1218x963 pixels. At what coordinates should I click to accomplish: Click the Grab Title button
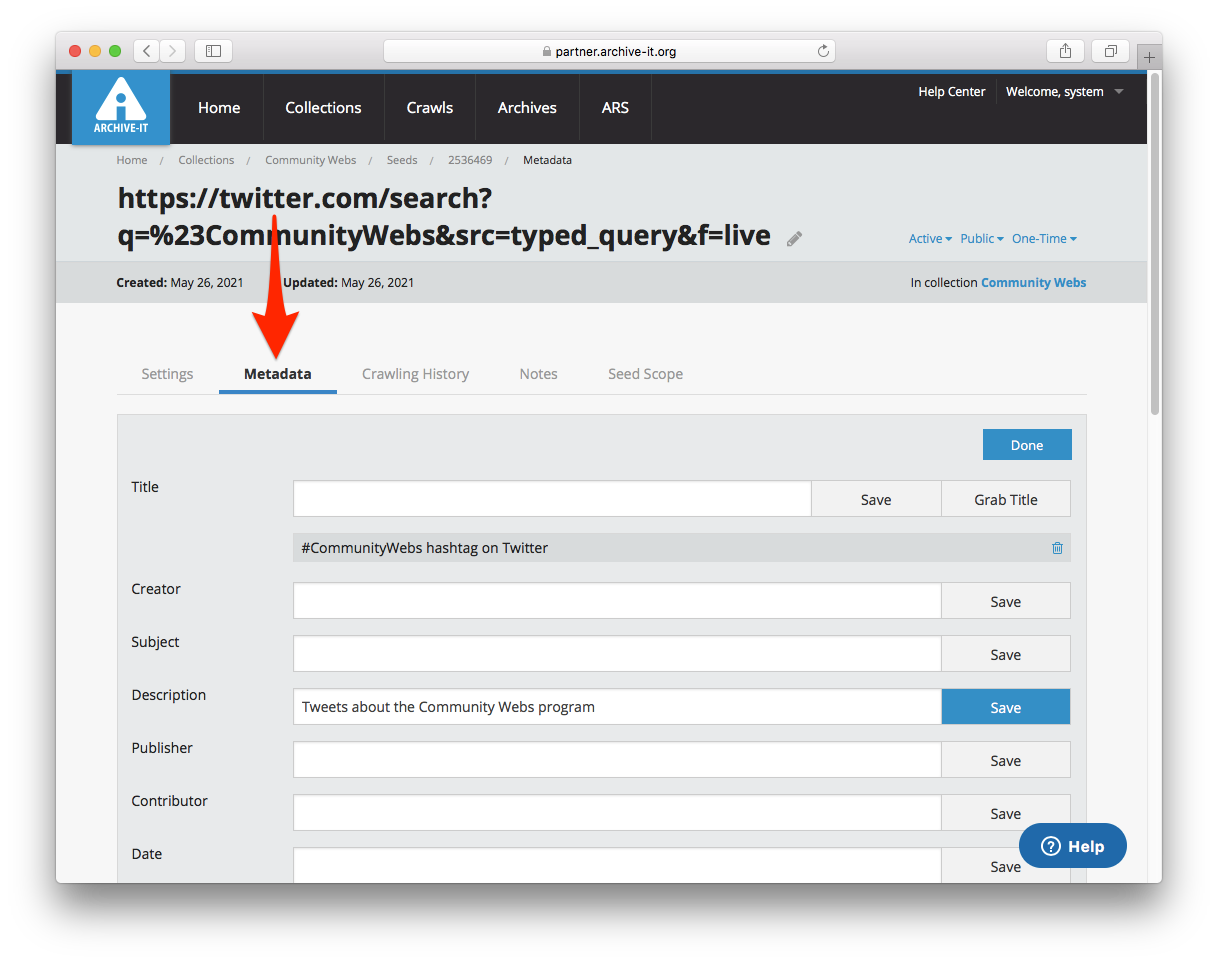[x=1005, y=499]
